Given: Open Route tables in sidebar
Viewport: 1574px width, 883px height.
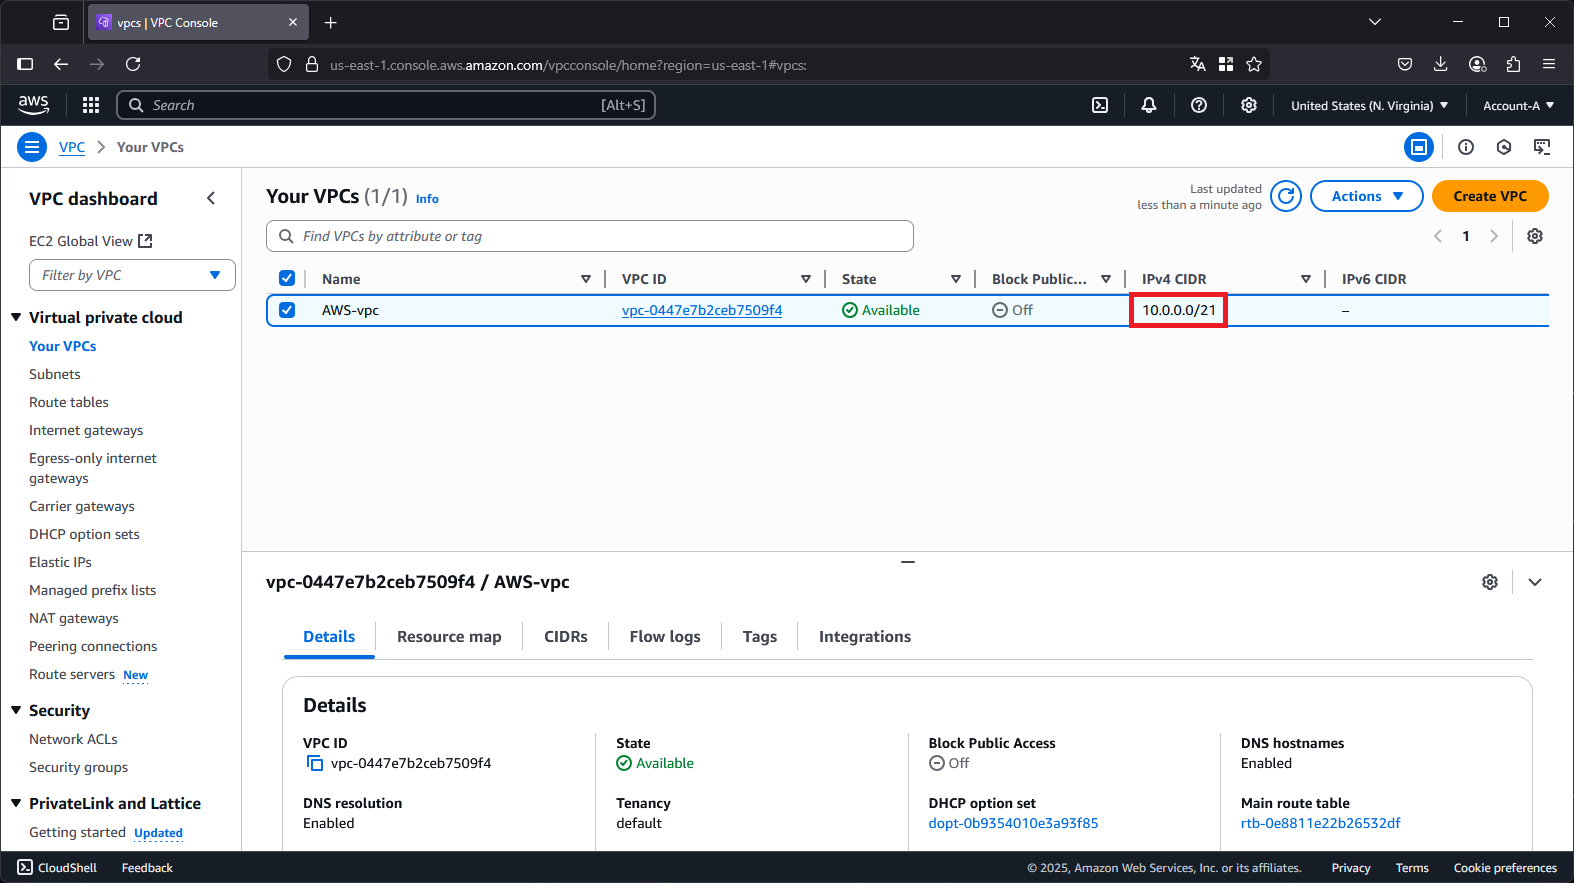Looking at the screenshot, I should click(69, 402).
